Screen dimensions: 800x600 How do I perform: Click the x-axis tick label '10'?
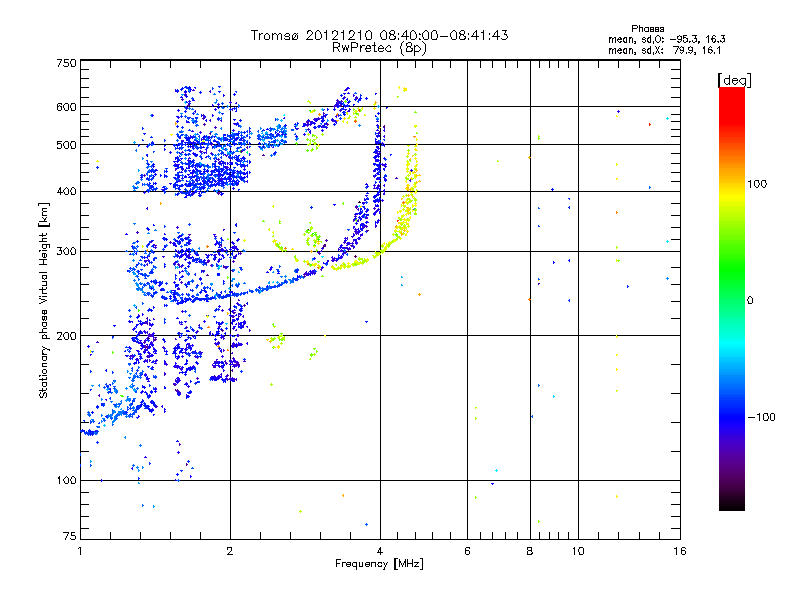[x=578, y=551]
